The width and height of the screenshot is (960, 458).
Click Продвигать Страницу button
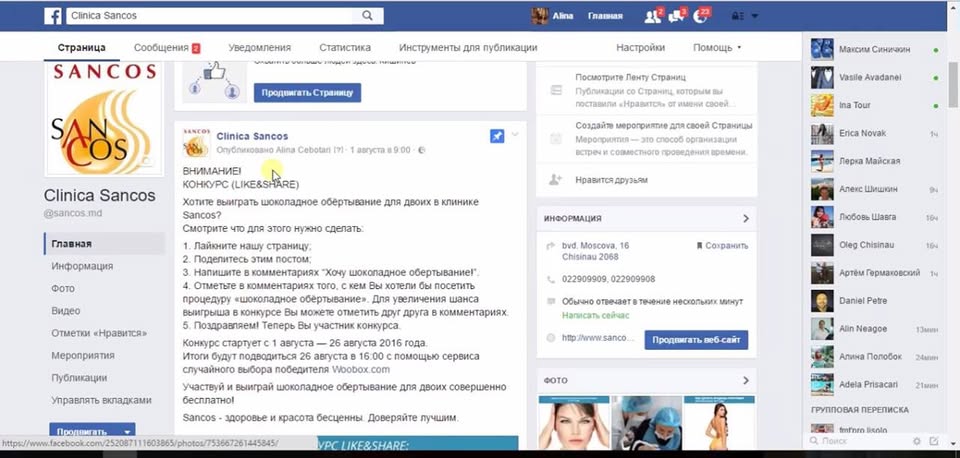click(307, 93)
